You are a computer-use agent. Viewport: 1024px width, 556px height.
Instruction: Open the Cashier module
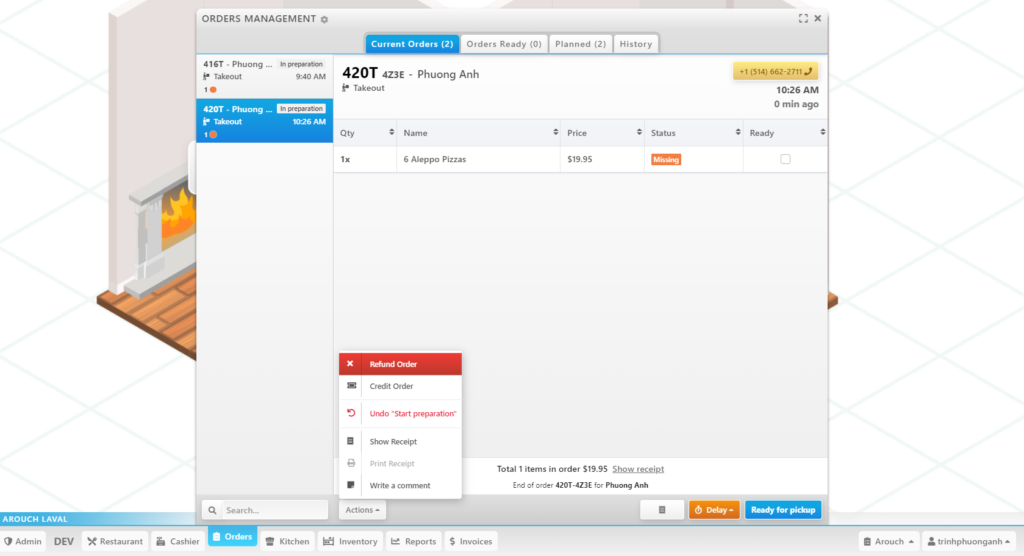[x=176, y=541]
